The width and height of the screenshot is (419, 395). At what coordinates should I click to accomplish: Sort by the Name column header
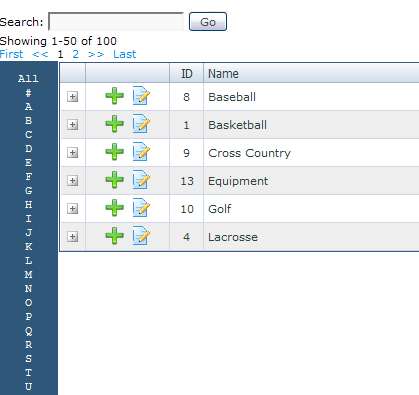223,73
